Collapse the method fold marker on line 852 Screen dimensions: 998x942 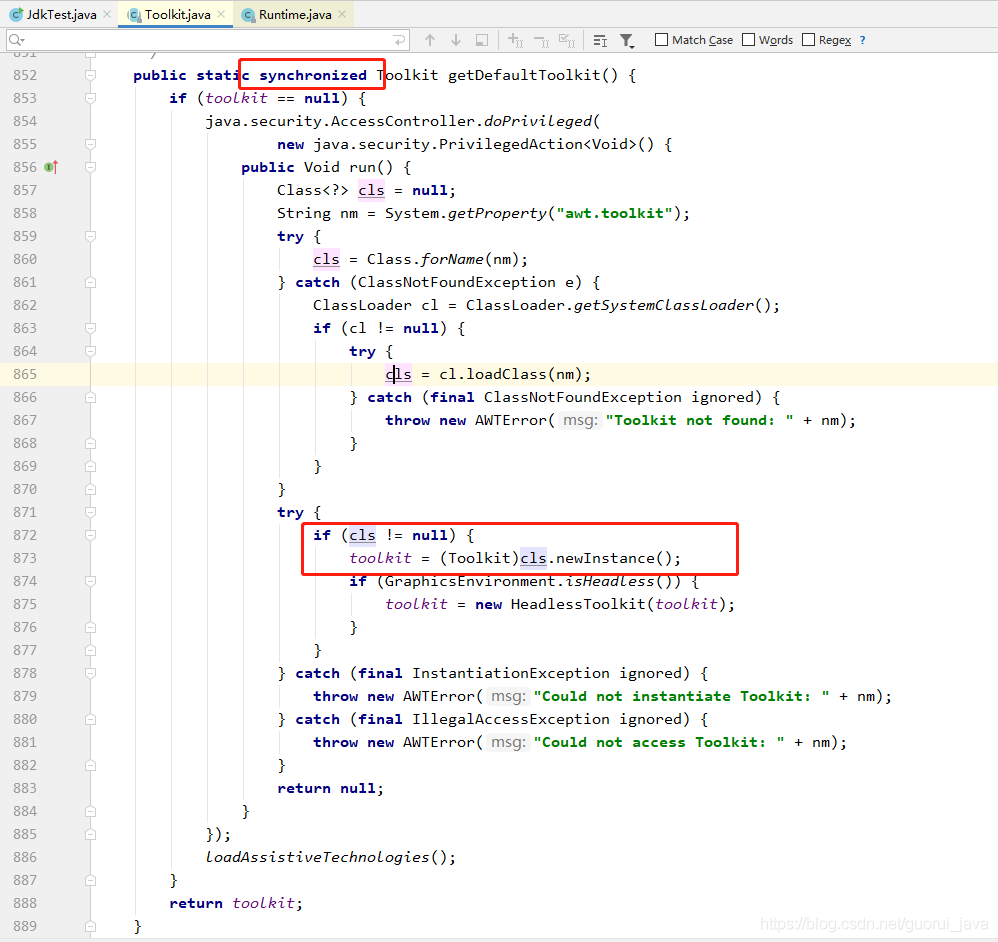[90, 75]
